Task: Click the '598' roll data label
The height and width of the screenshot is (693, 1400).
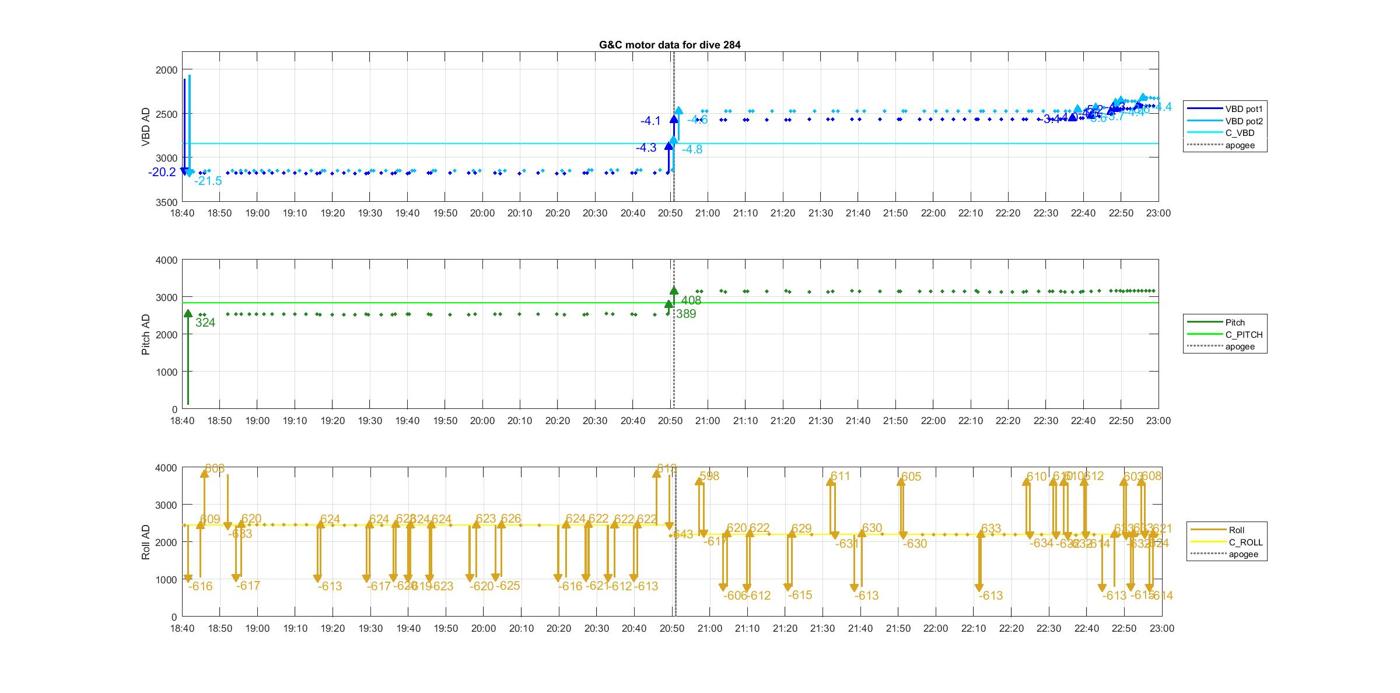Action: click(x=709, y=476)
